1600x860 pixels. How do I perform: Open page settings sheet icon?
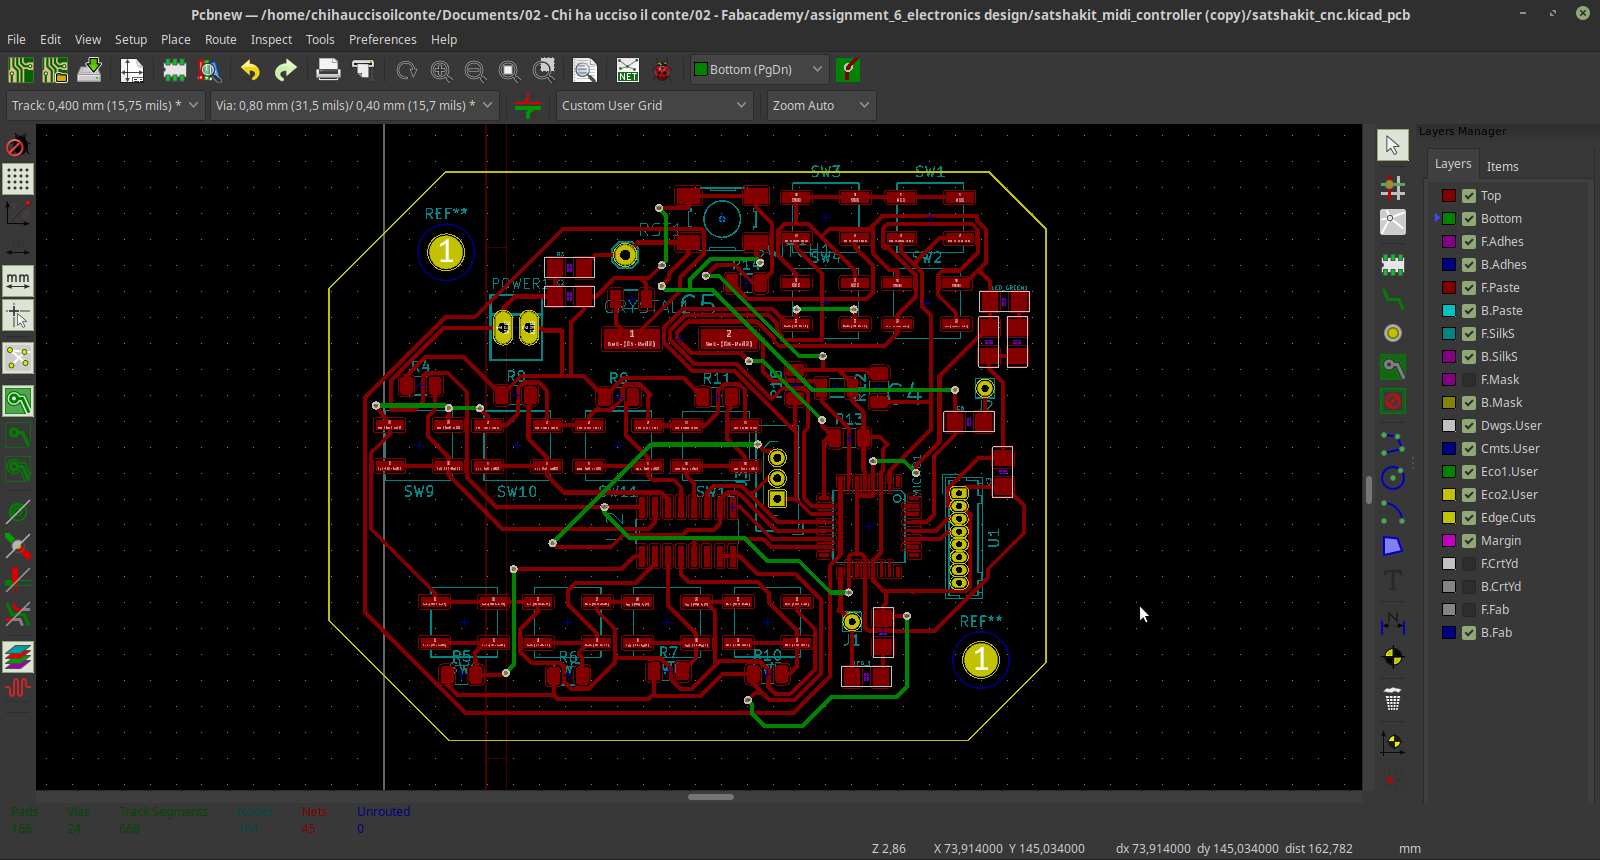(x=132, y=70)
